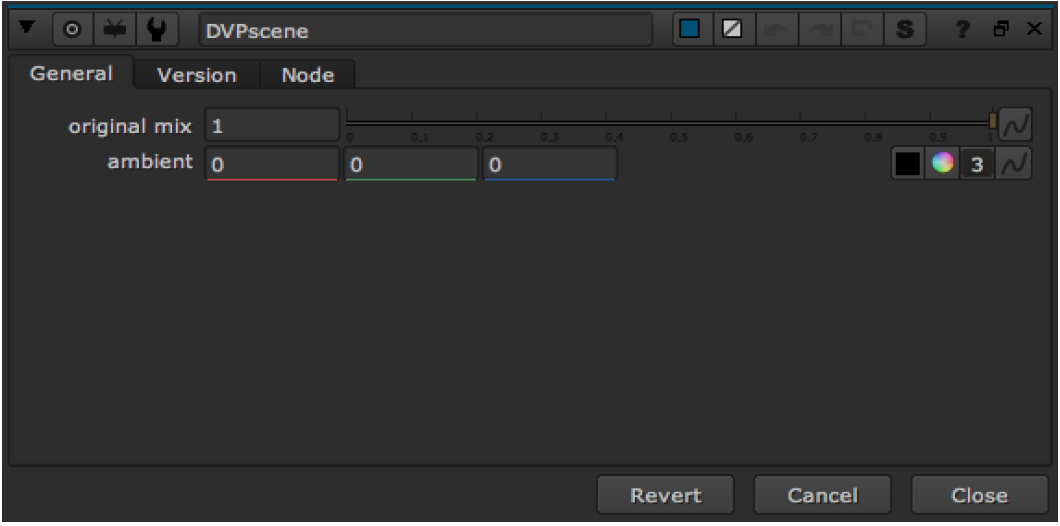Viewport: 1060px width, 526px height.
Task: Switch to the Version tab
Action: click(196, 75)
